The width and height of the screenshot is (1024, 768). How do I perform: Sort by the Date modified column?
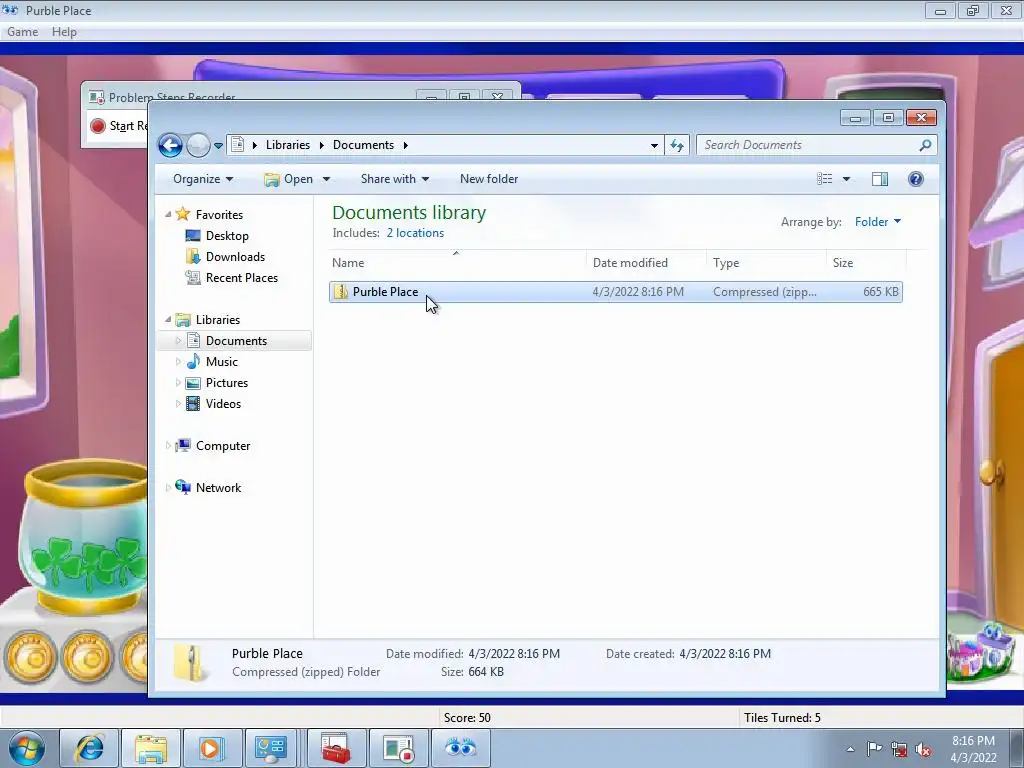point(646,263)
